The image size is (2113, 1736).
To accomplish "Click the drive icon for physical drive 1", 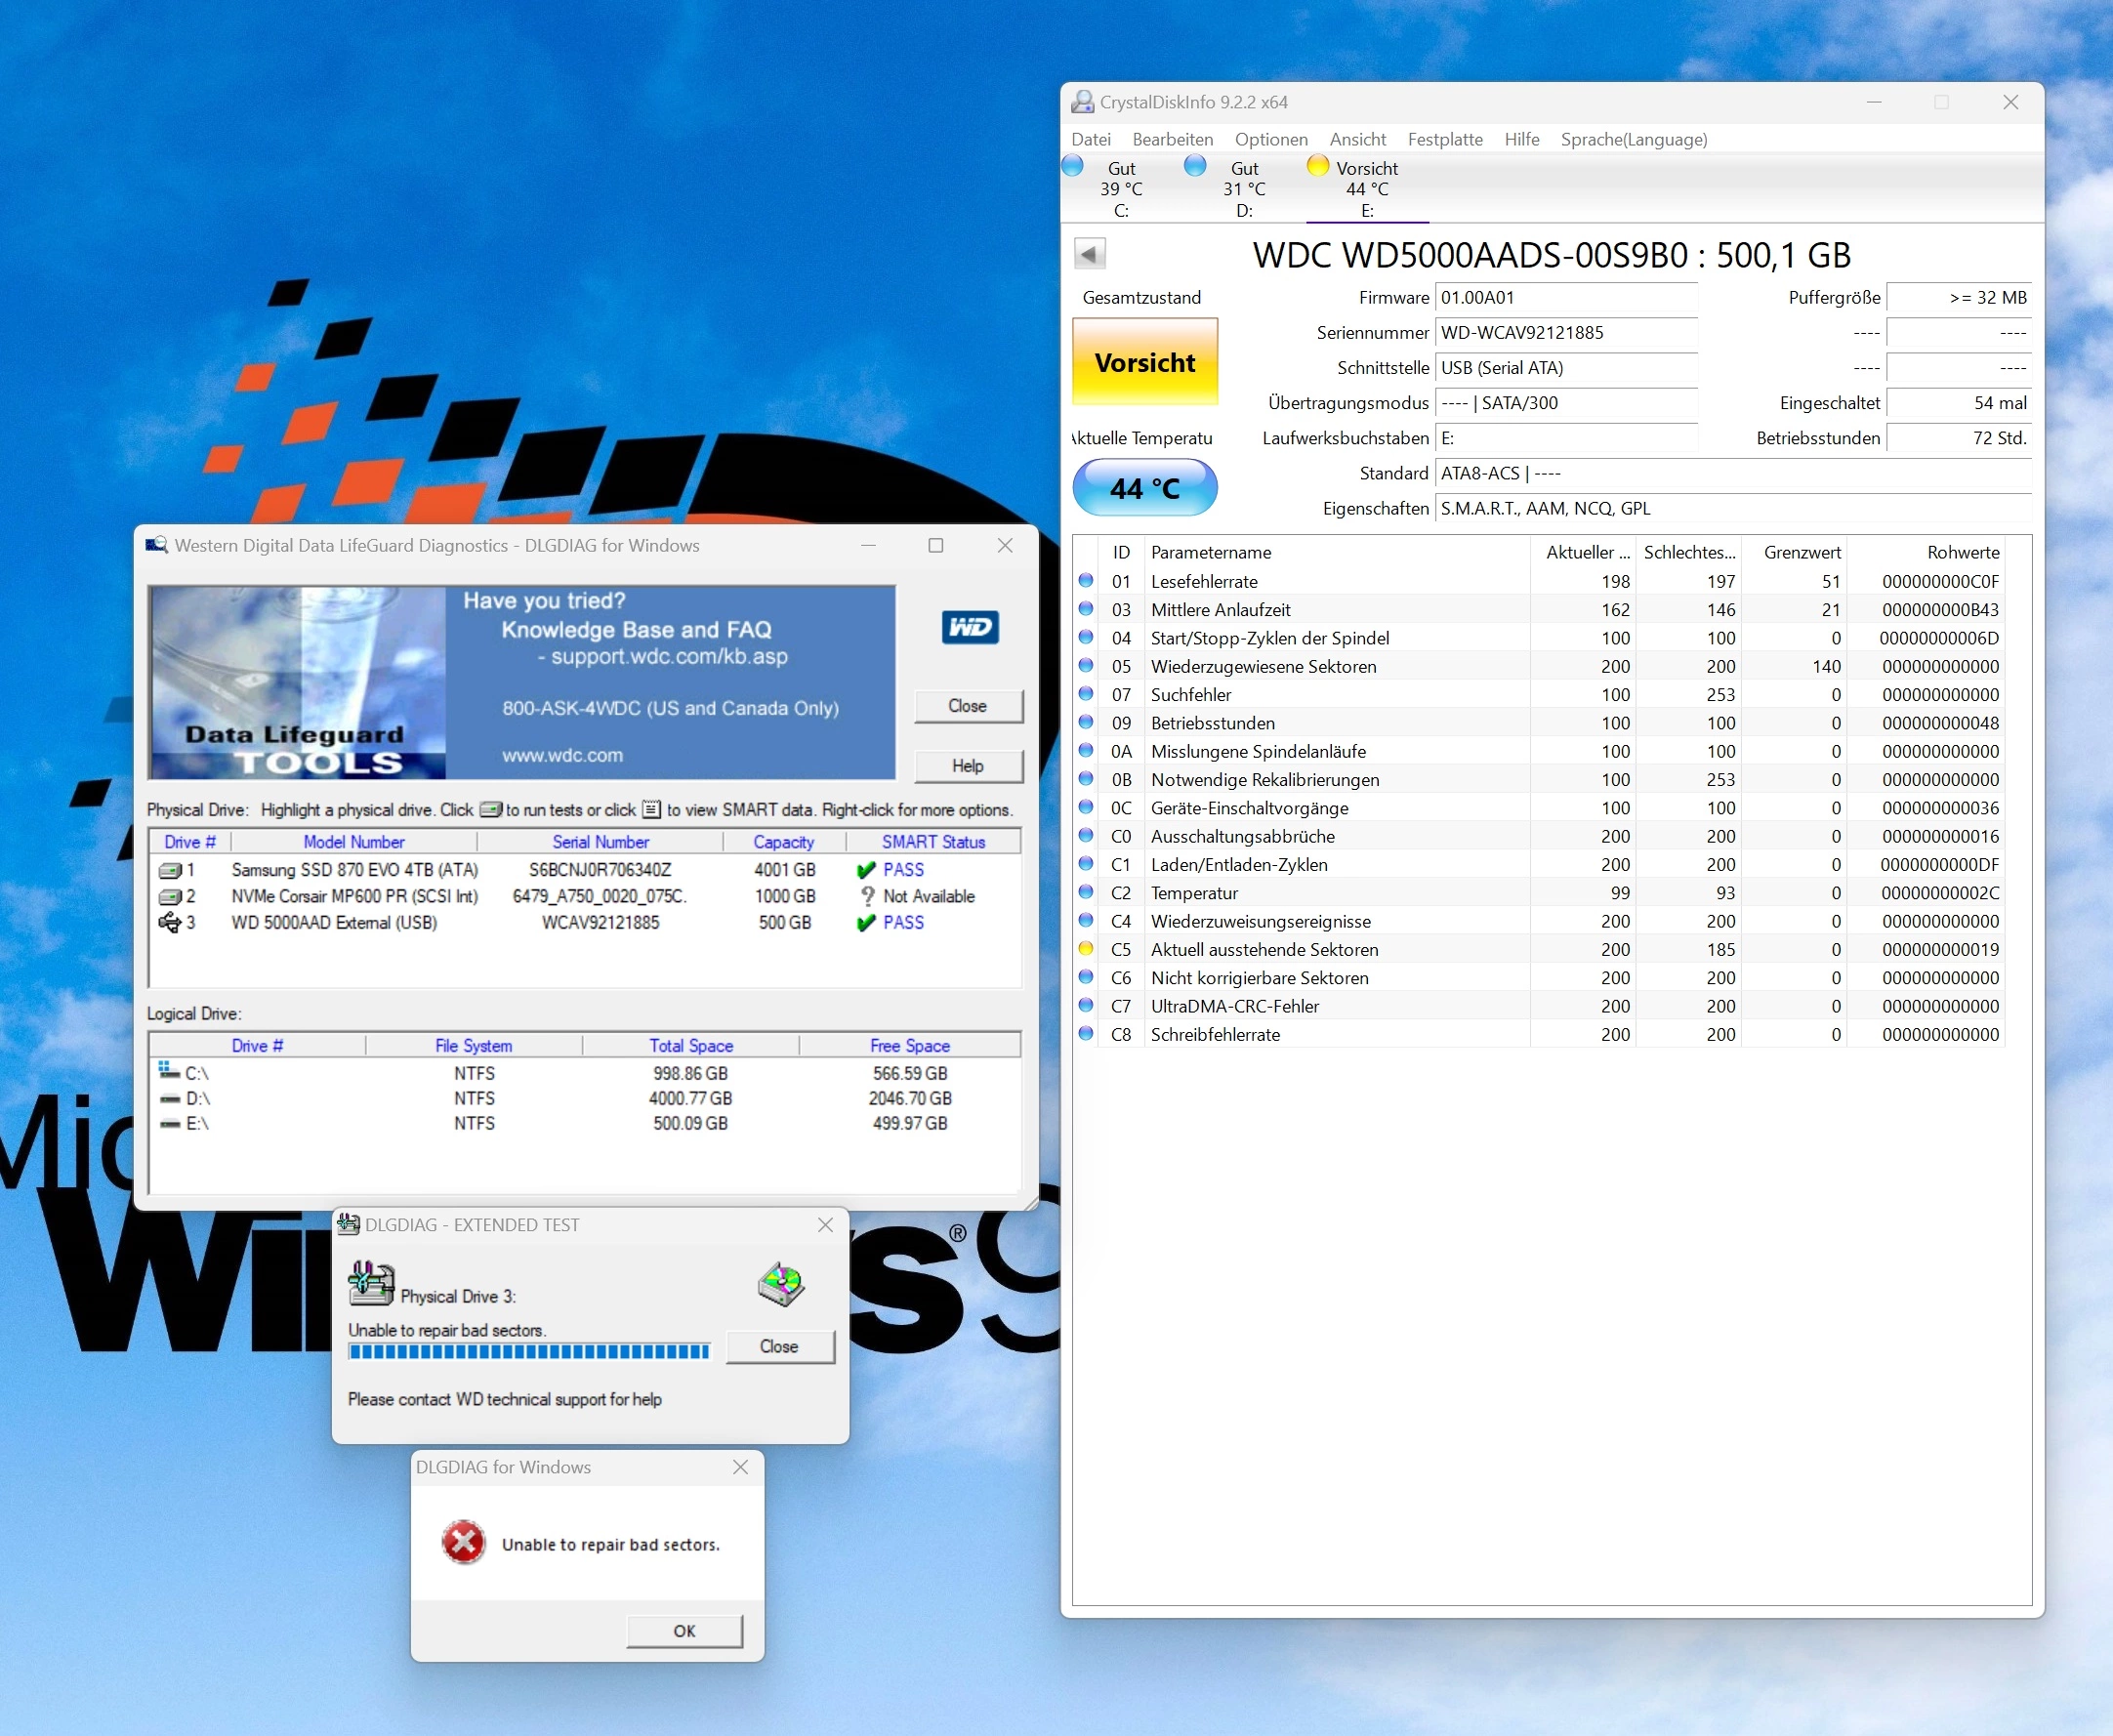I will click(170, 870).
